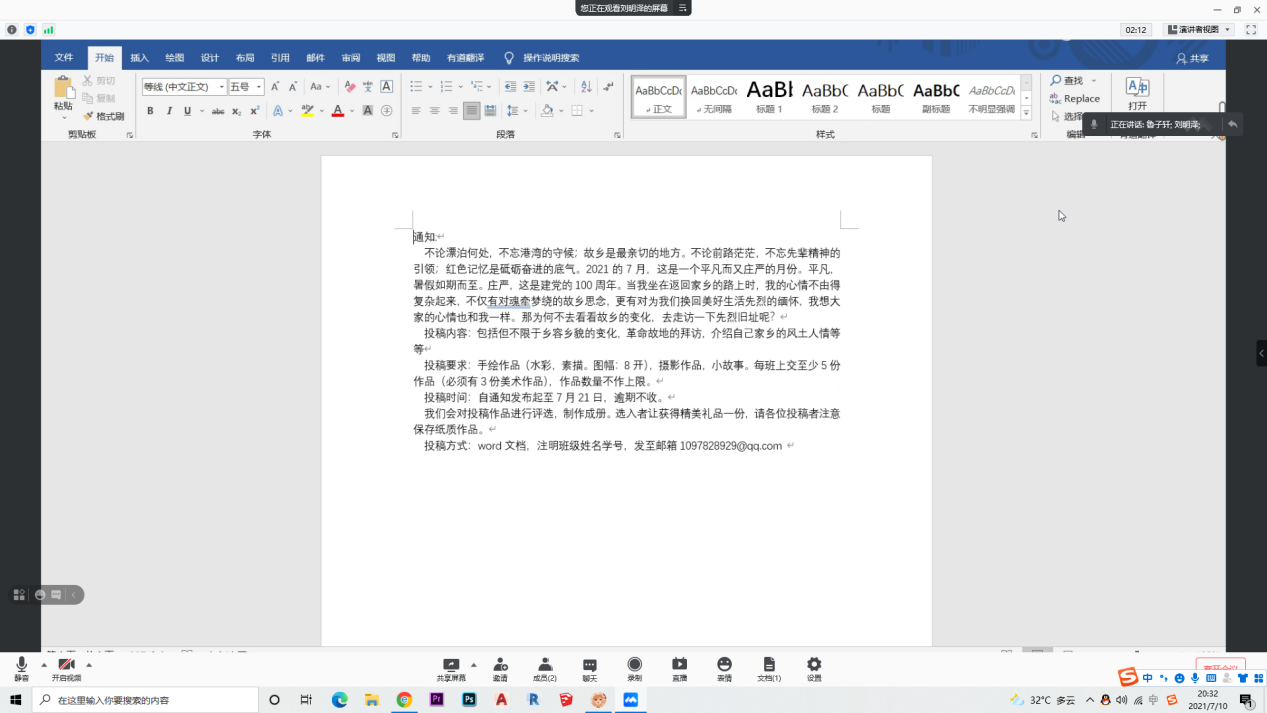
Task: Click the invite (邀请) icon
Action: [500, 668]
